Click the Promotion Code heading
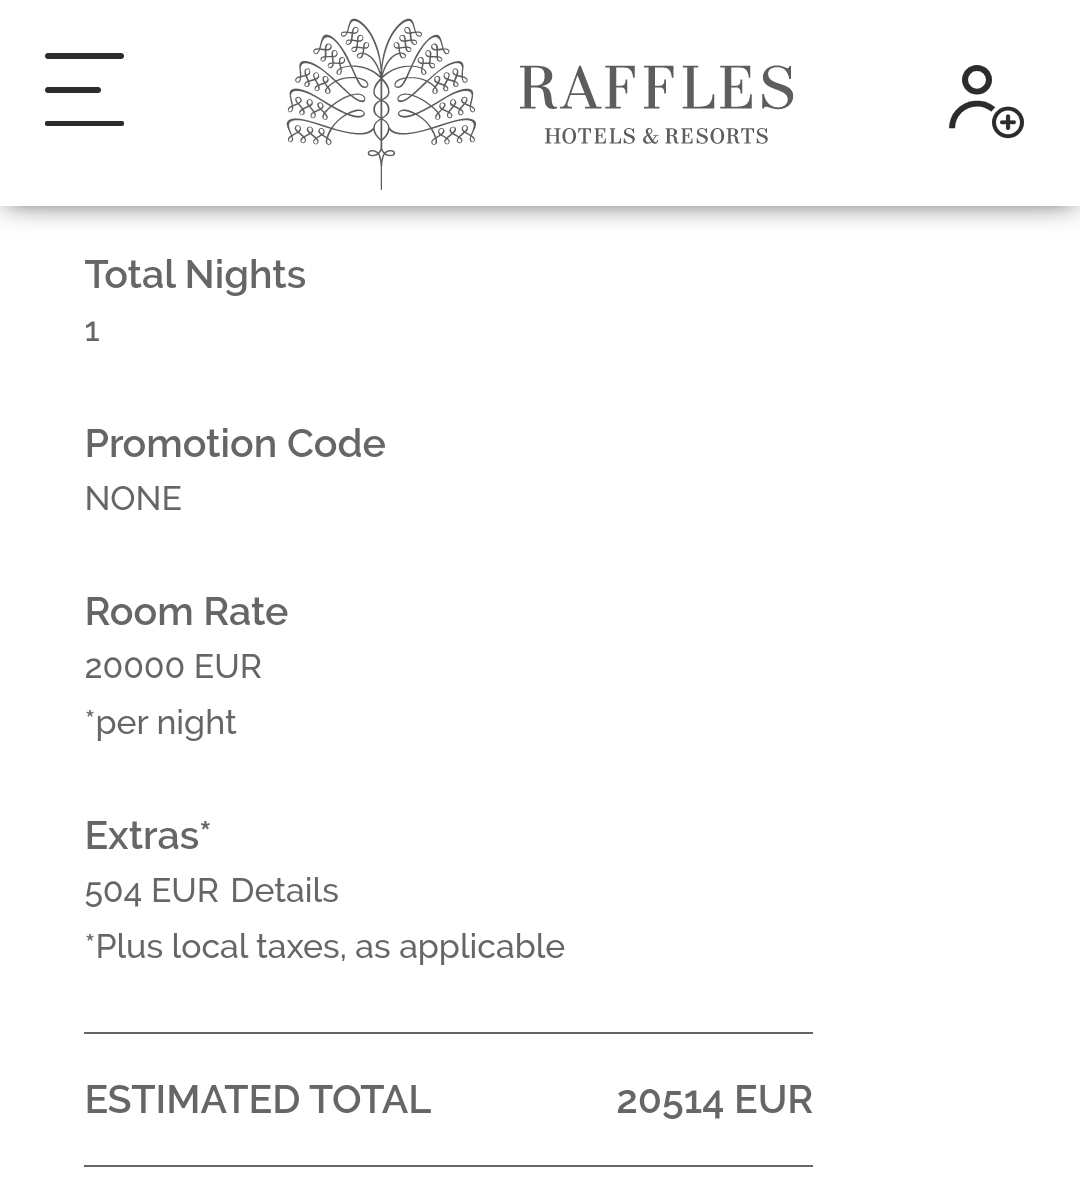Screen dimensions: 1080x1189 coord(235,443)
